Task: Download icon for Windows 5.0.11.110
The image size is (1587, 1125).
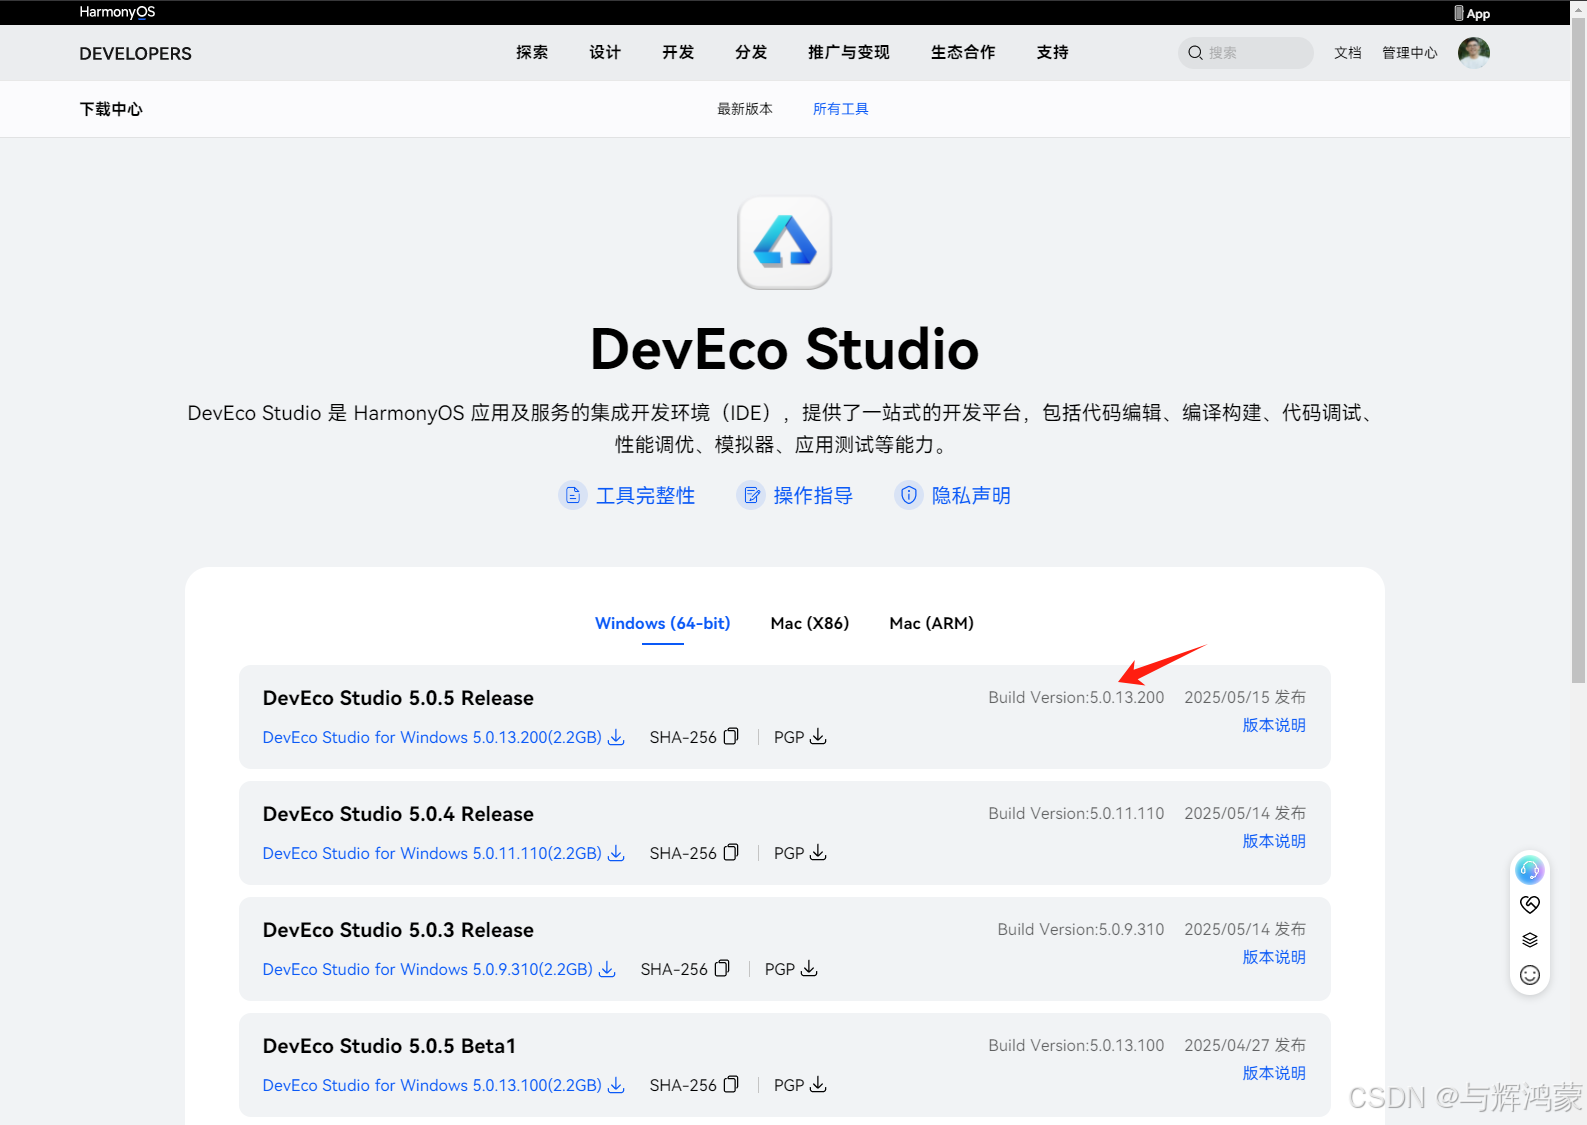Action: 616,853
